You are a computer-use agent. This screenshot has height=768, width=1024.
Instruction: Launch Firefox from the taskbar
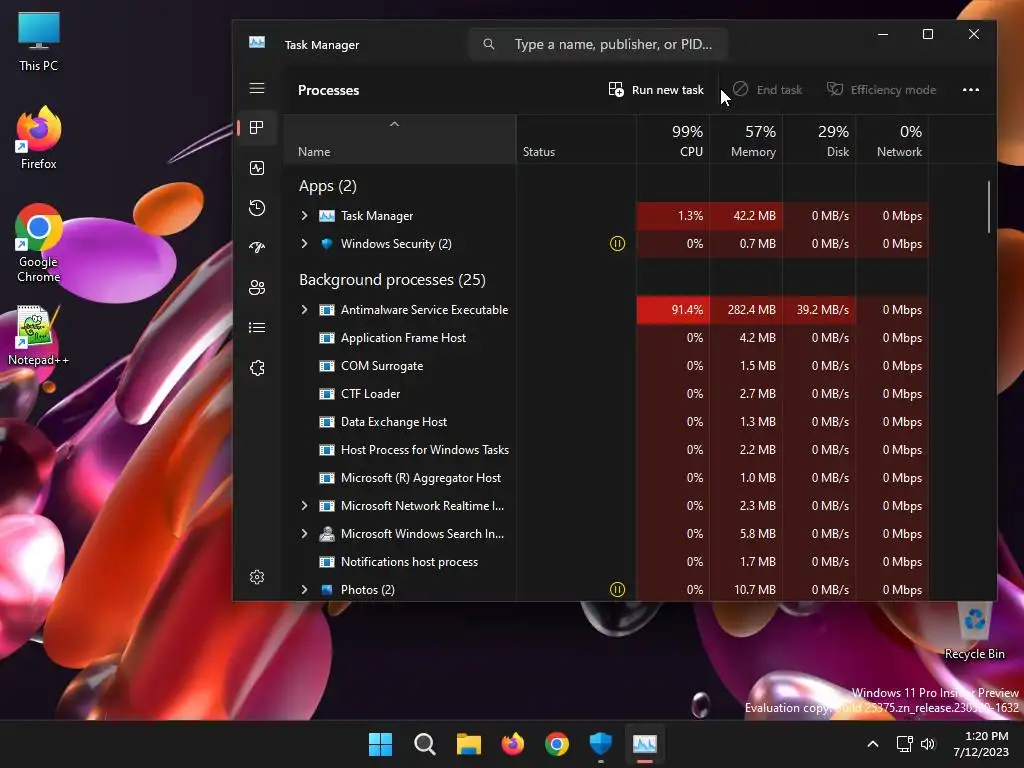click(513, 744)
